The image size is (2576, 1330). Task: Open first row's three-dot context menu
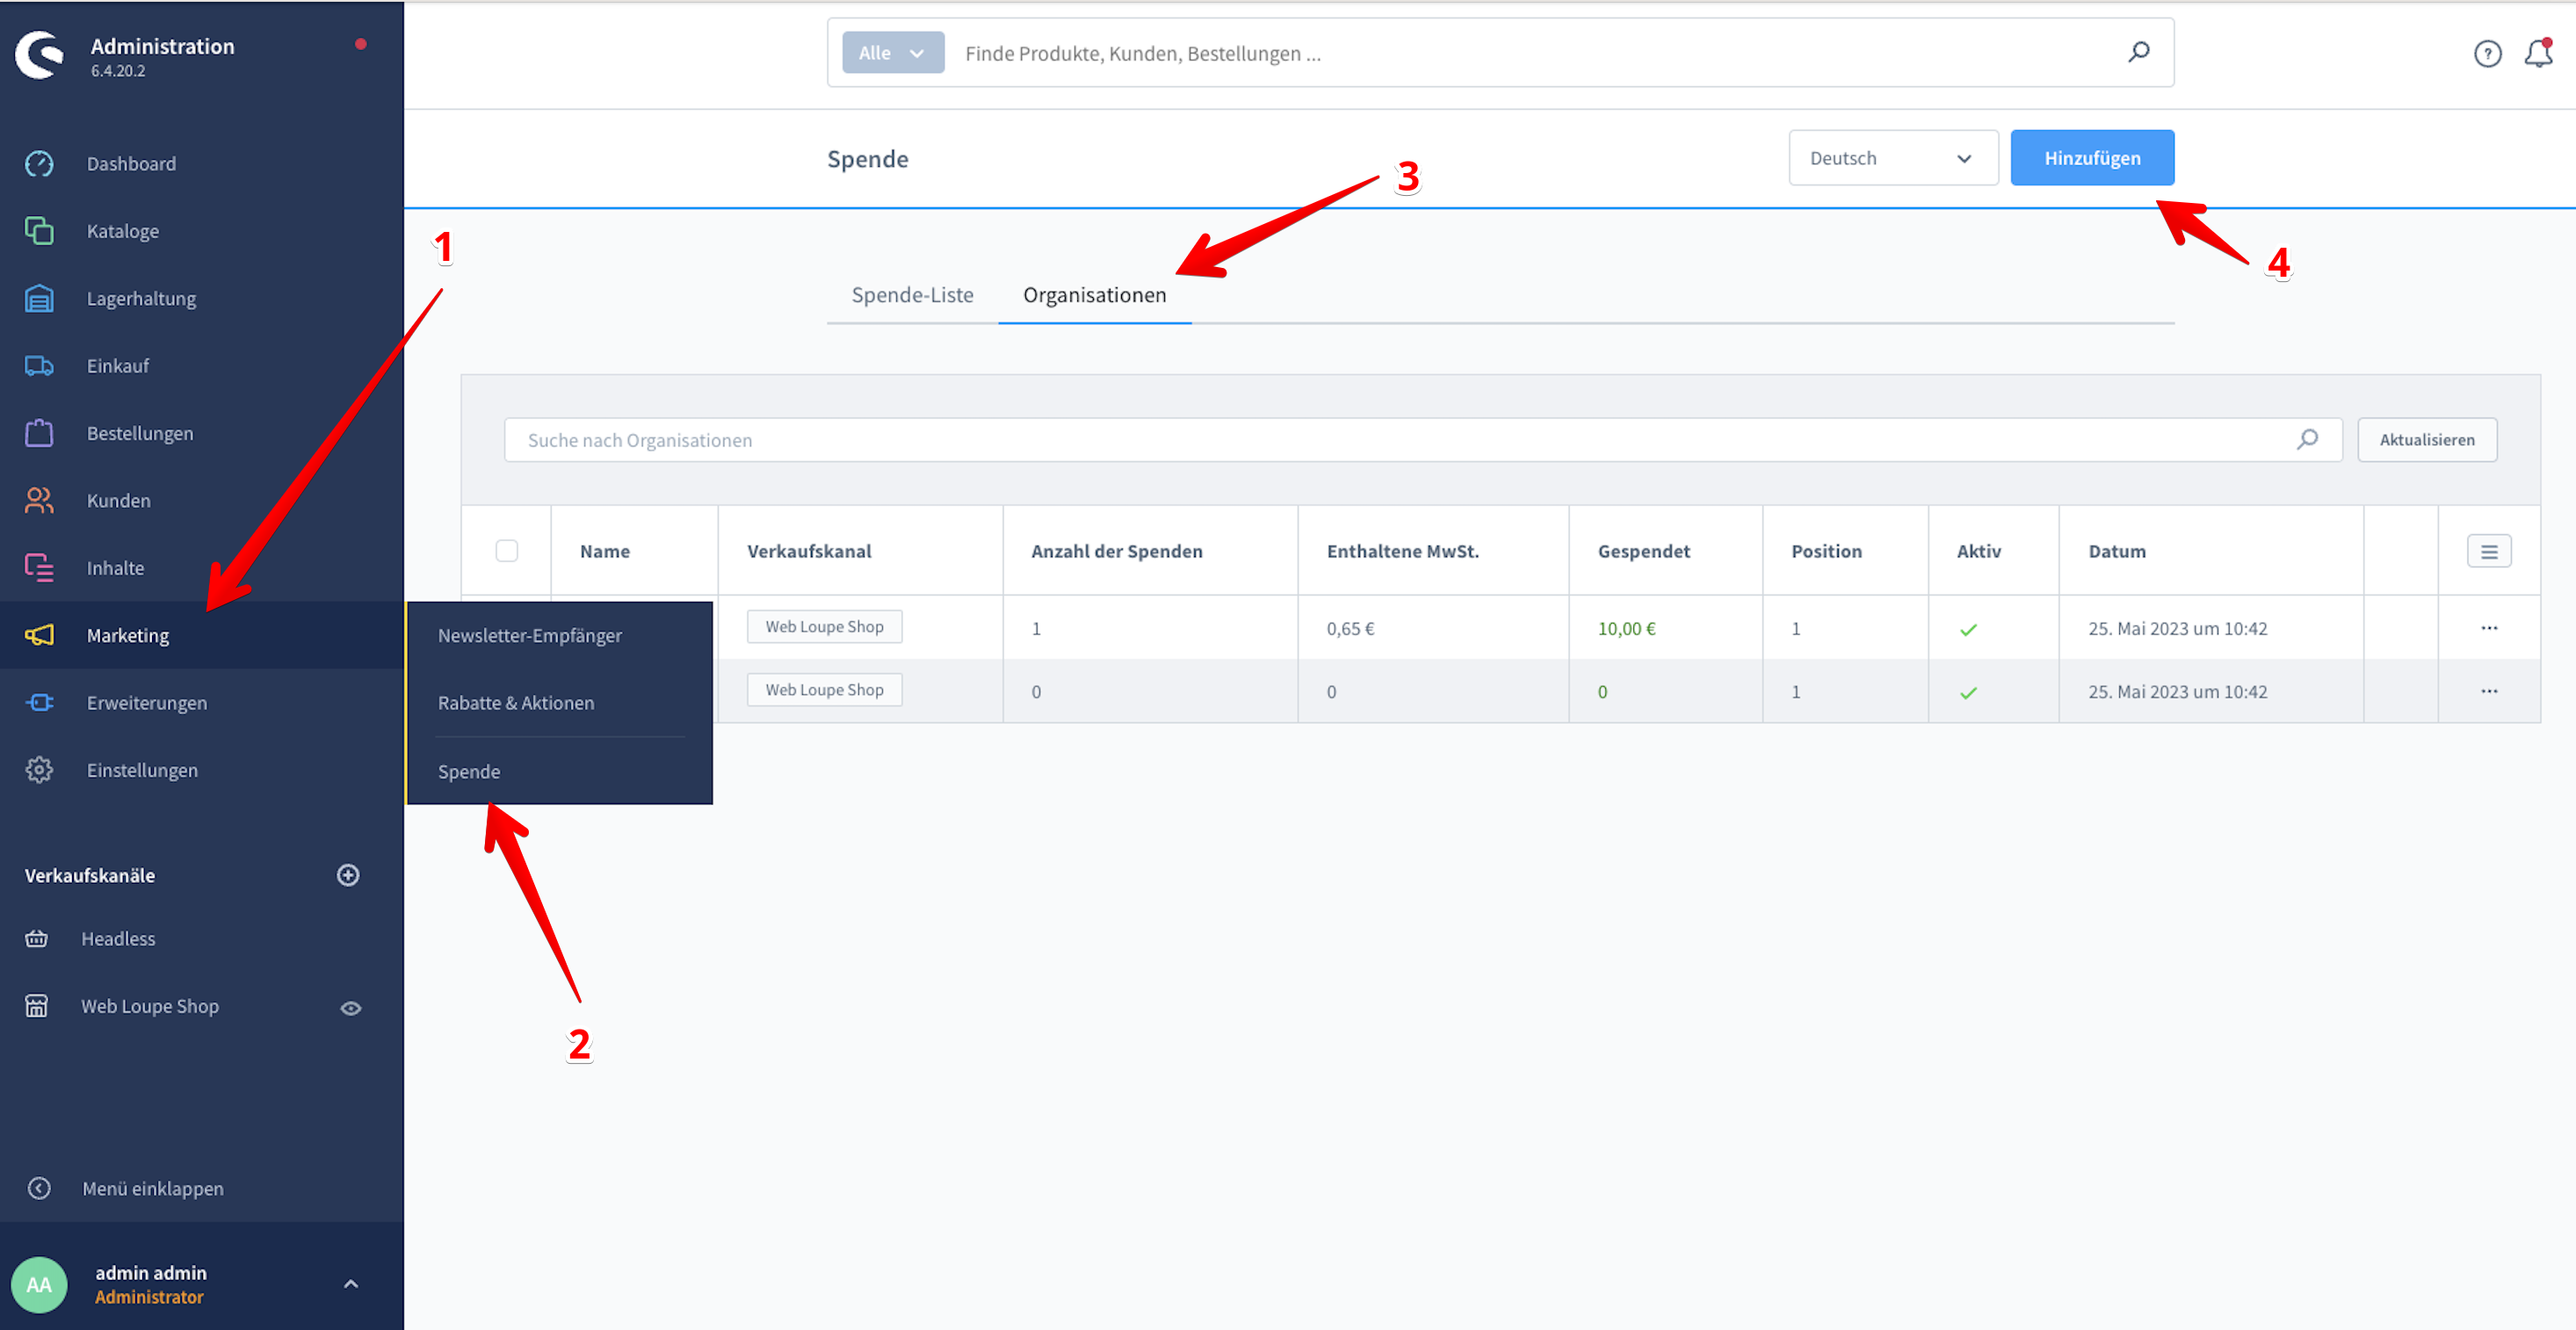2488,628
